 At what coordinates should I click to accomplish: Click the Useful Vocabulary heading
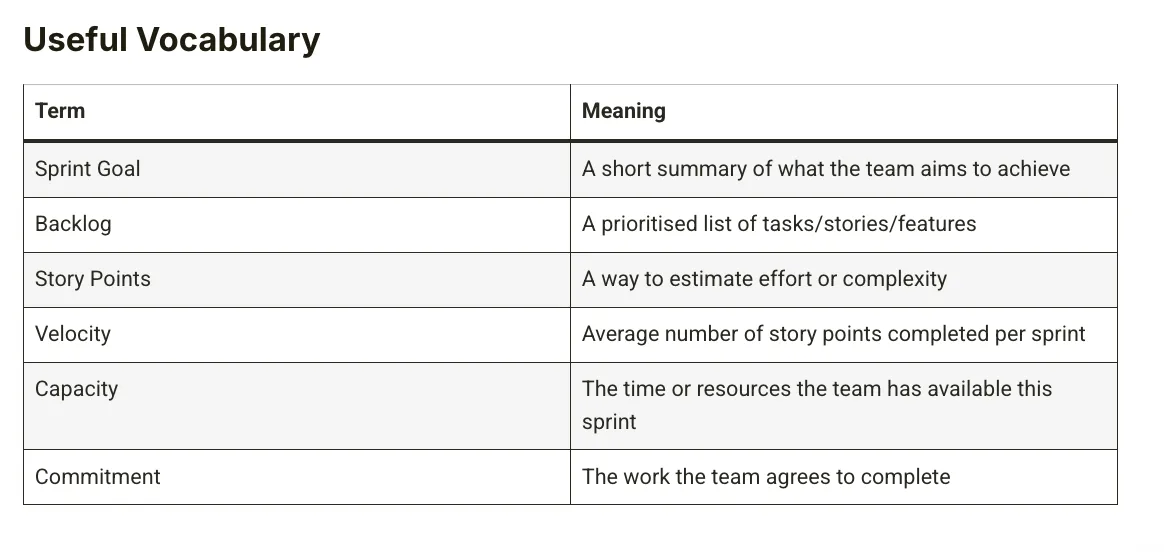pyautogui.click(x=171, y=39)
